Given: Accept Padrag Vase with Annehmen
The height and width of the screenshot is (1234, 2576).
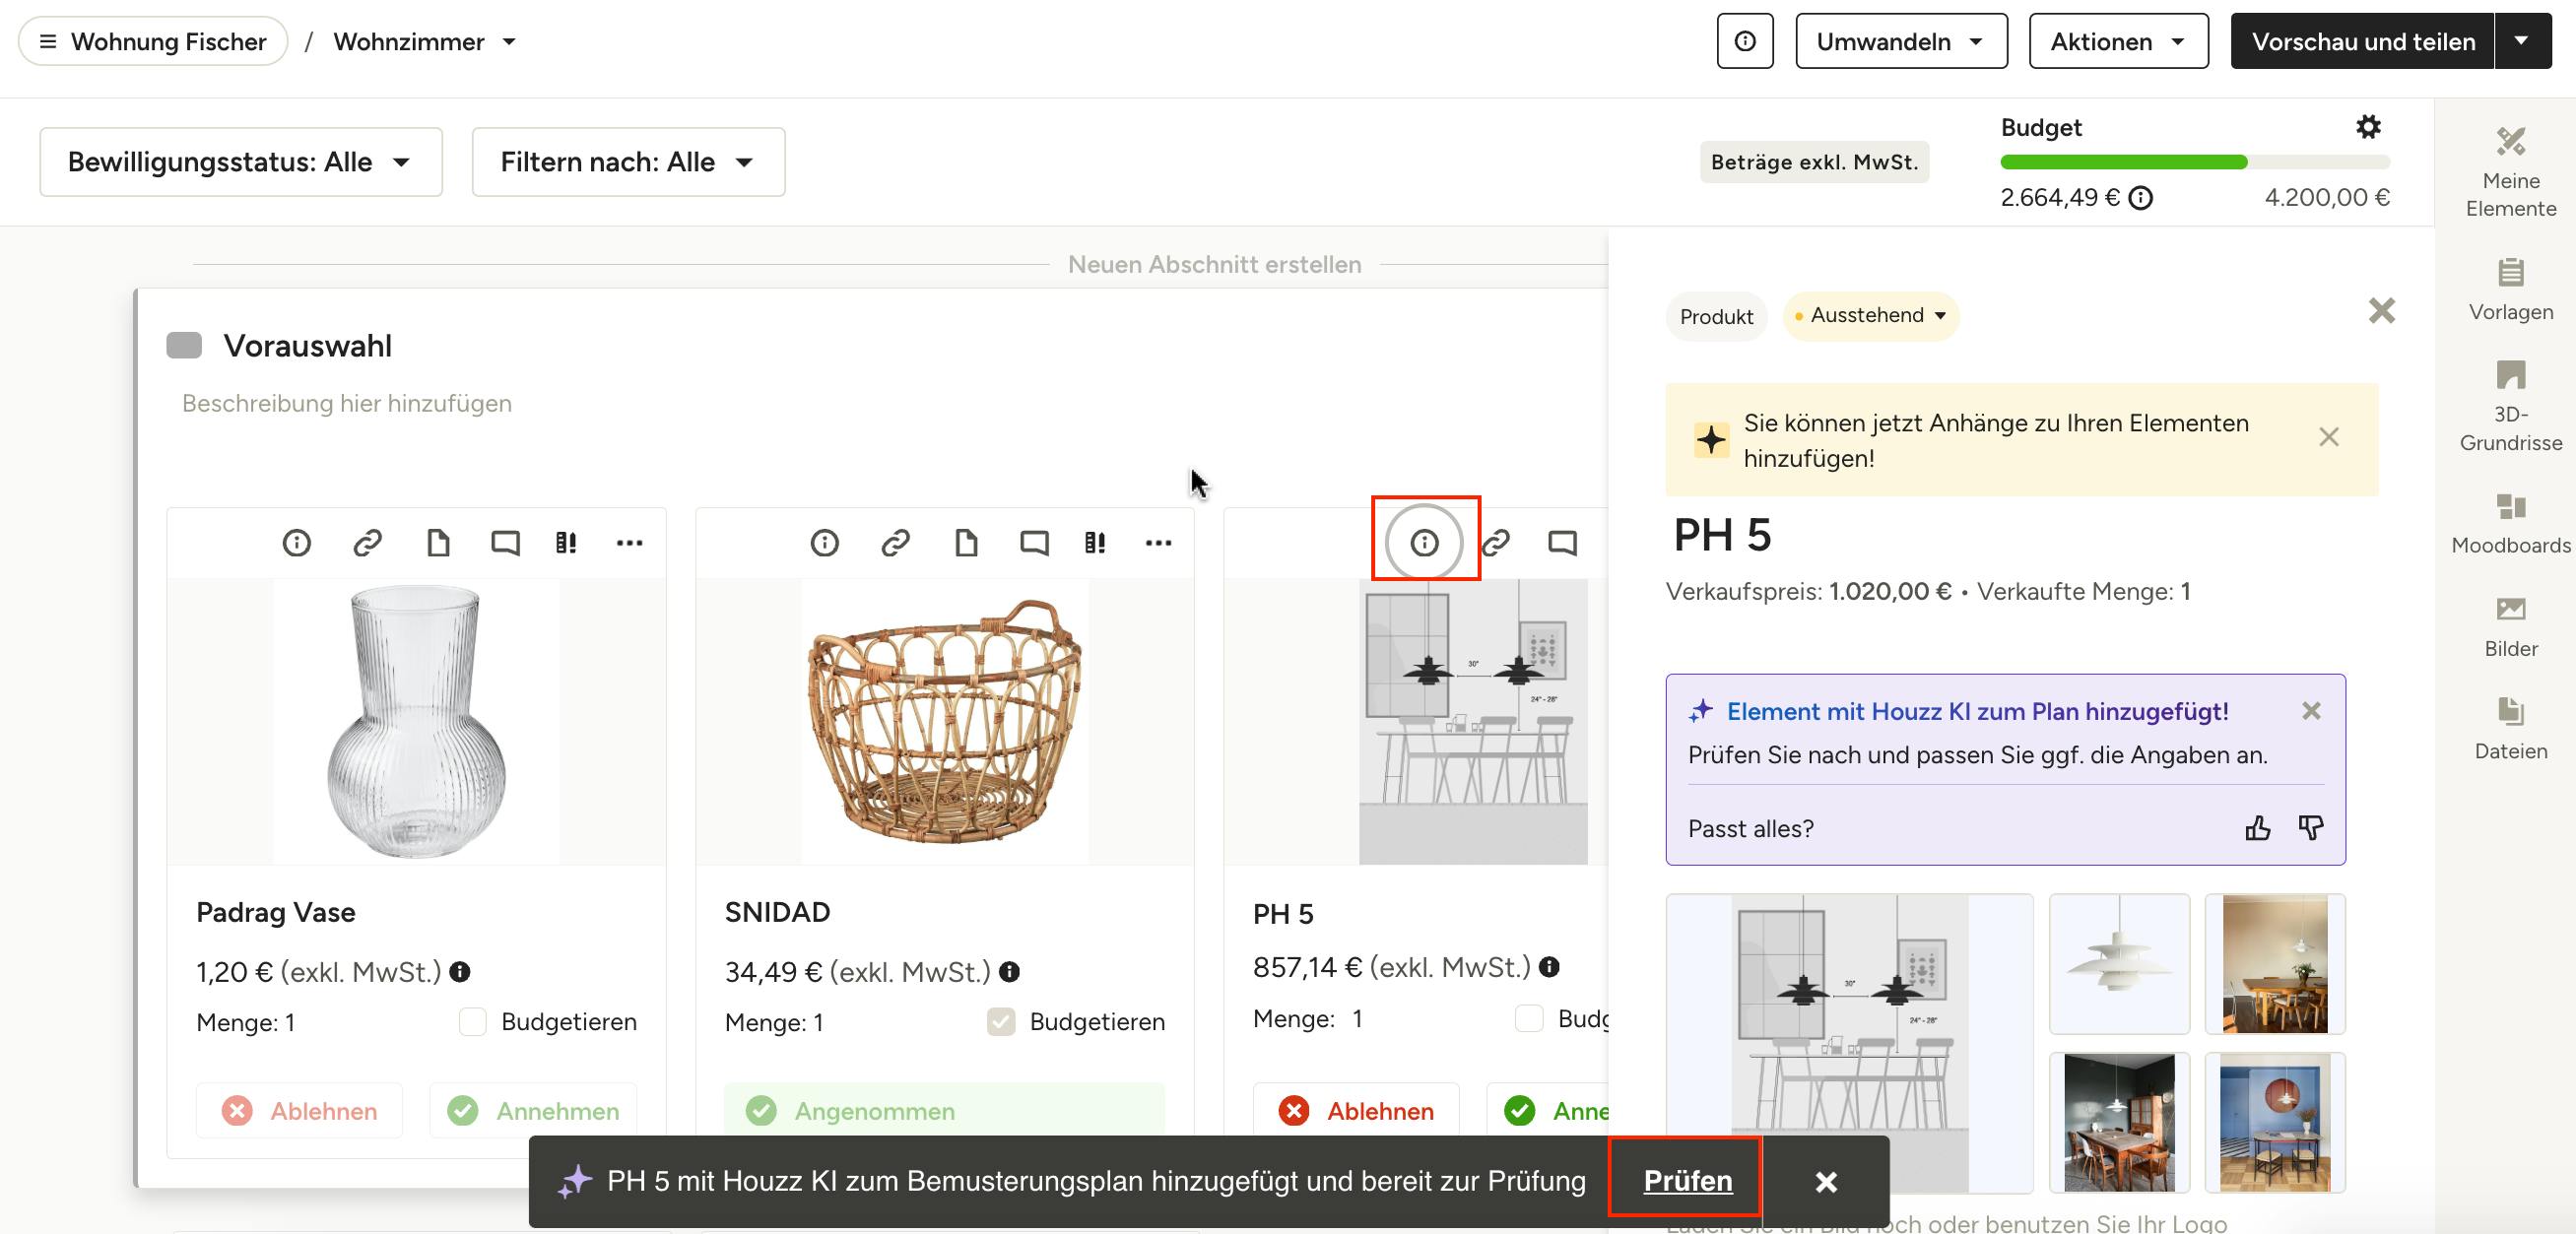Looking at the screenshot, I should [x=533, y=1110].
